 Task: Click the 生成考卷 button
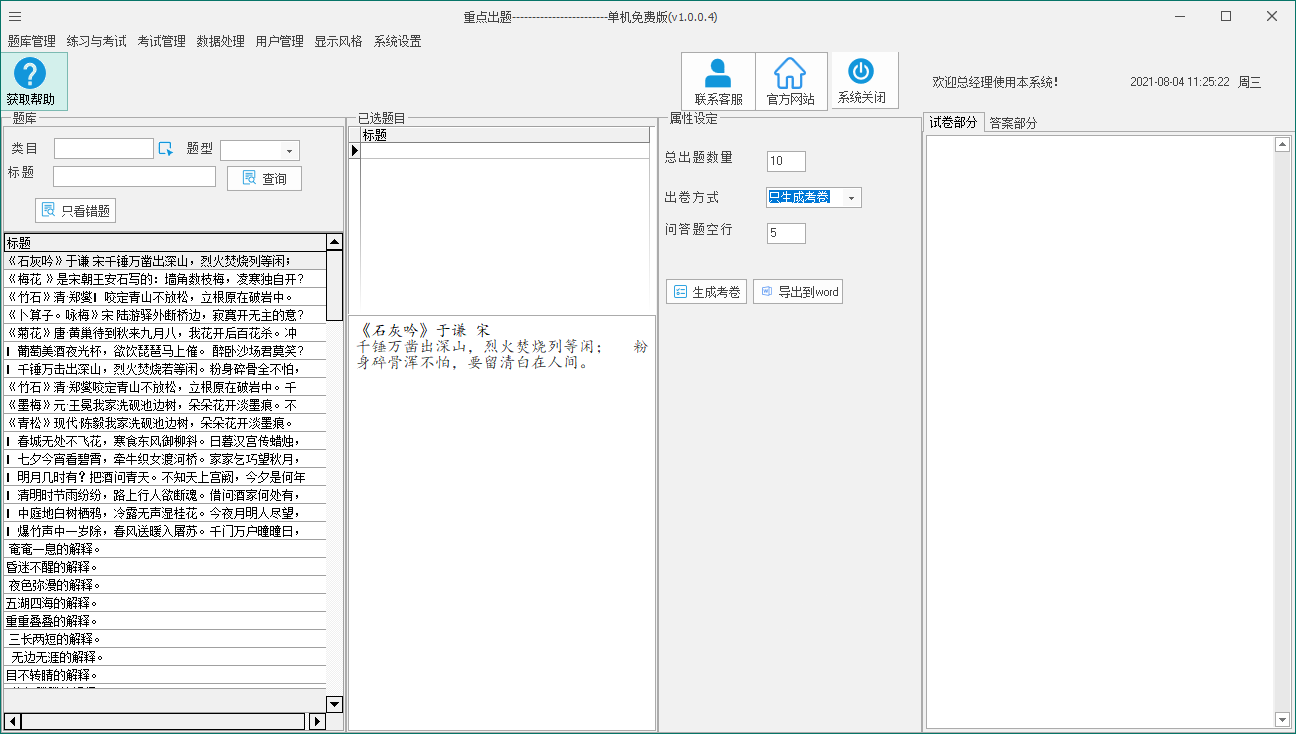[706, 291]
